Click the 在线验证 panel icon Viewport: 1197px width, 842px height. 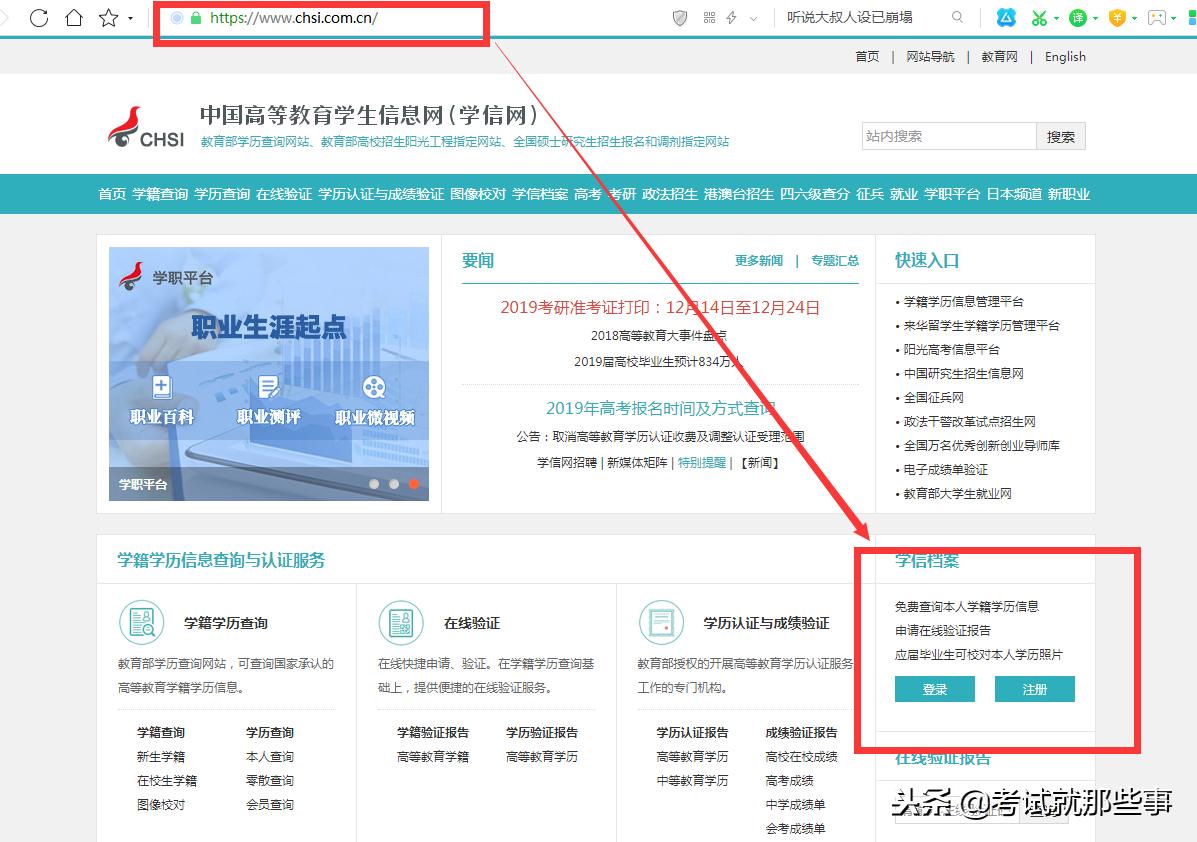(401, 622)
